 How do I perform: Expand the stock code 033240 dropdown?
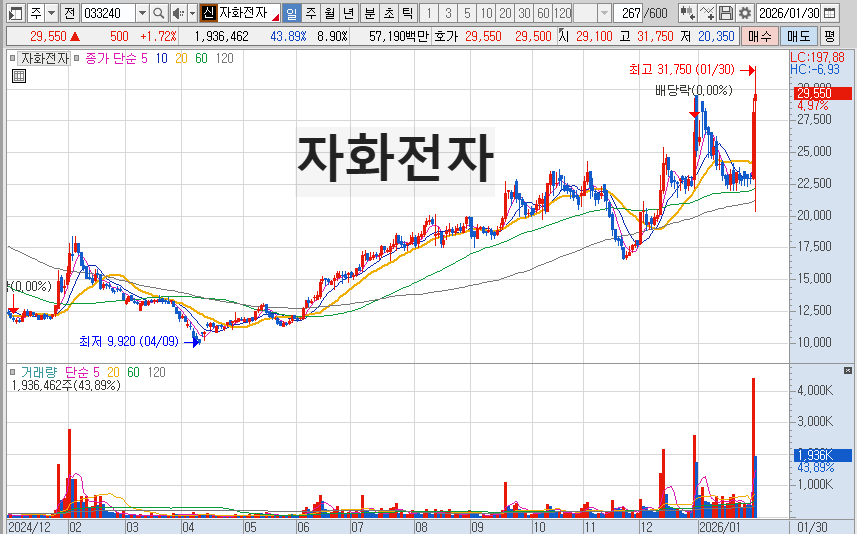142,13
